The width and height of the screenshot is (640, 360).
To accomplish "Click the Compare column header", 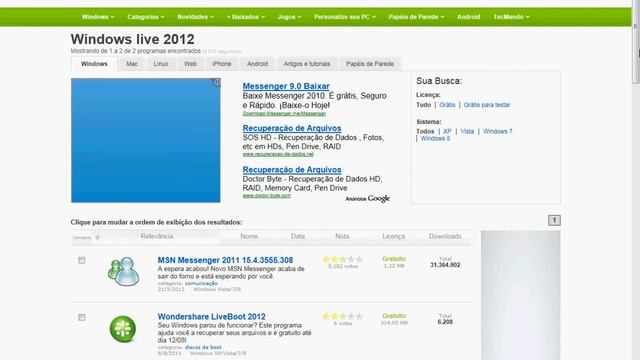I will click(x=82, y=238).
